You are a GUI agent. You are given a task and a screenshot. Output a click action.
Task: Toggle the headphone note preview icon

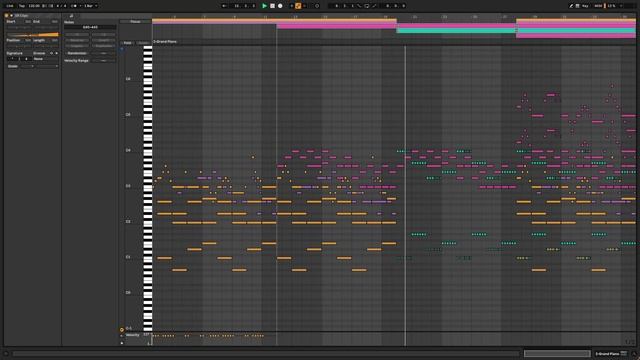click(x=122, y=49)
